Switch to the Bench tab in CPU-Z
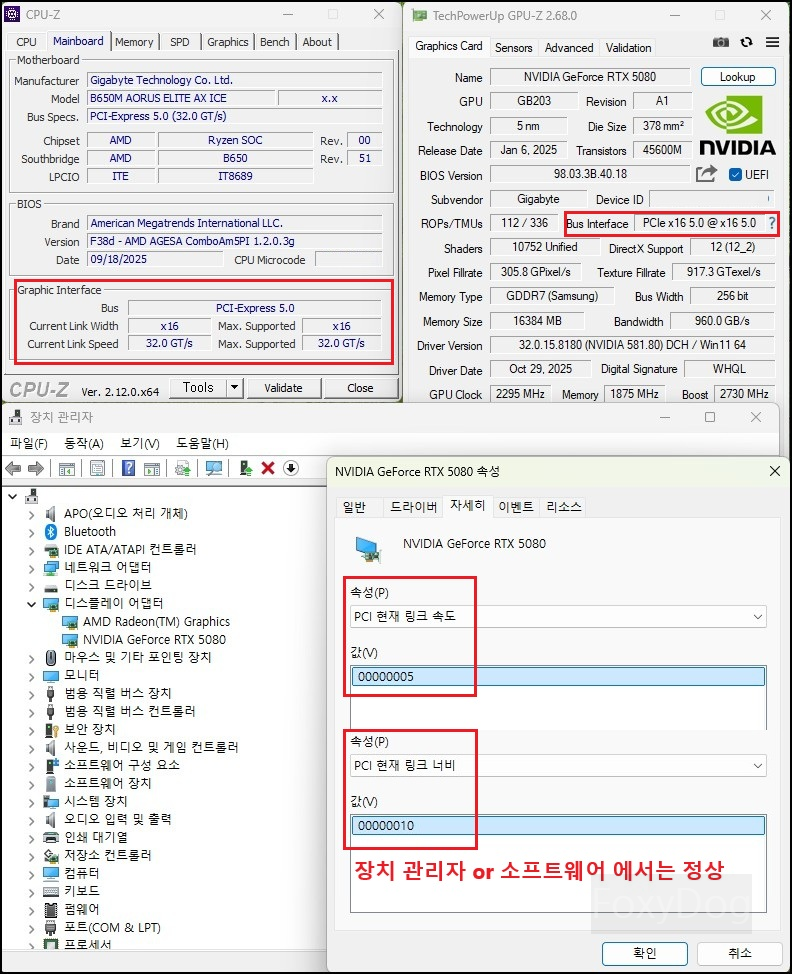Viewport: 792px width, 974px height. coord(275,42)
